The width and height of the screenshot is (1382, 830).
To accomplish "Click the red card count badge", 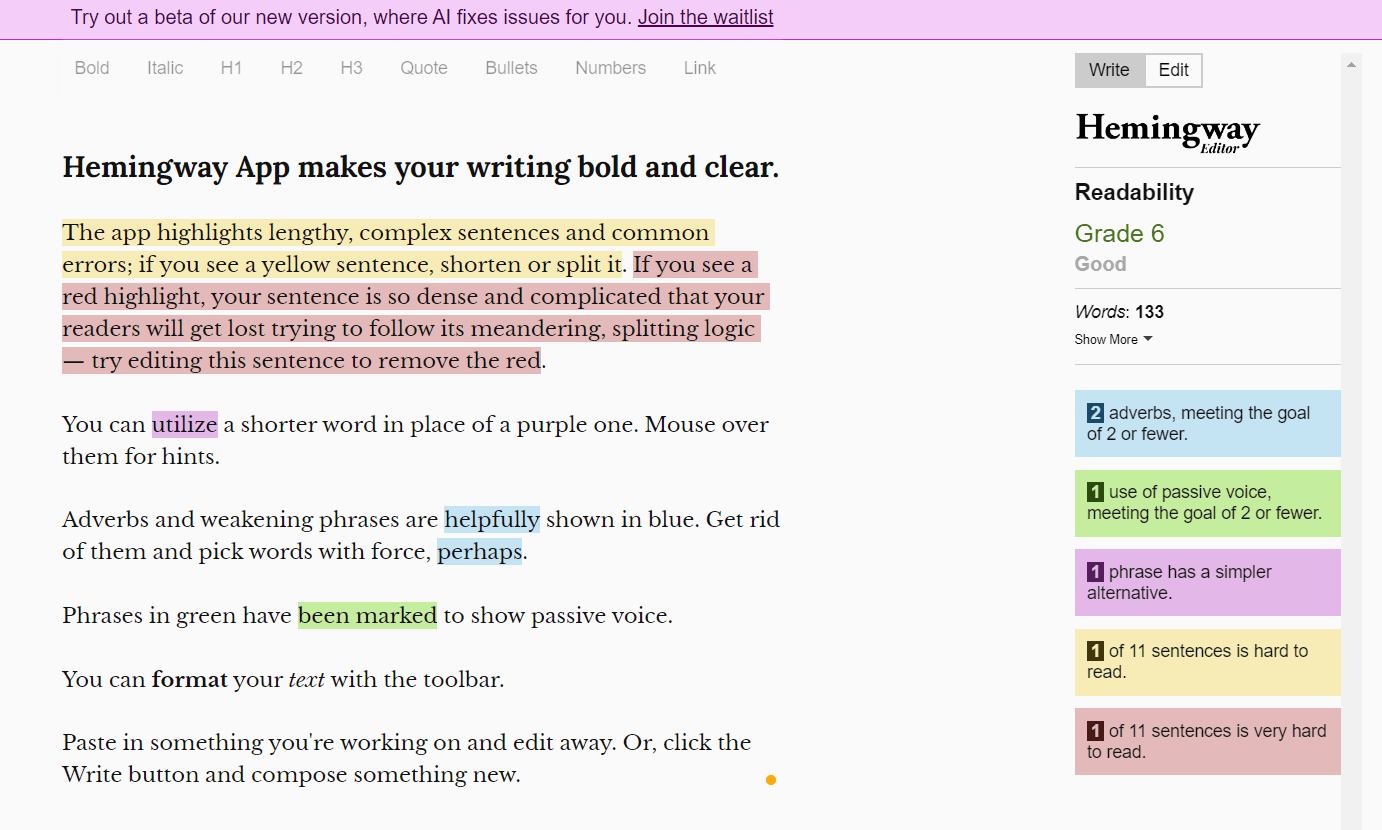I will point(1095,731).
